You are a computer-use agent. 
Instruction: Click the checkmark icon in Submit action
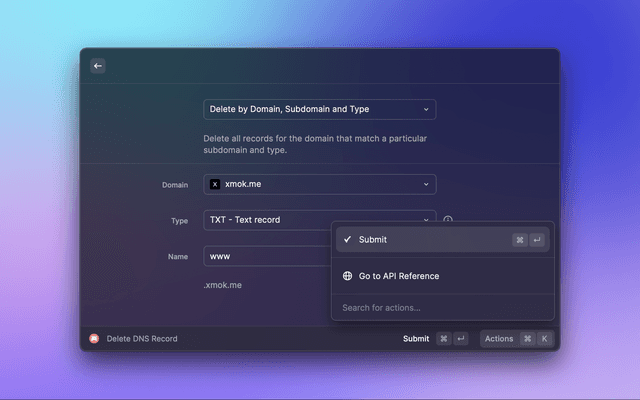[347, 240]
